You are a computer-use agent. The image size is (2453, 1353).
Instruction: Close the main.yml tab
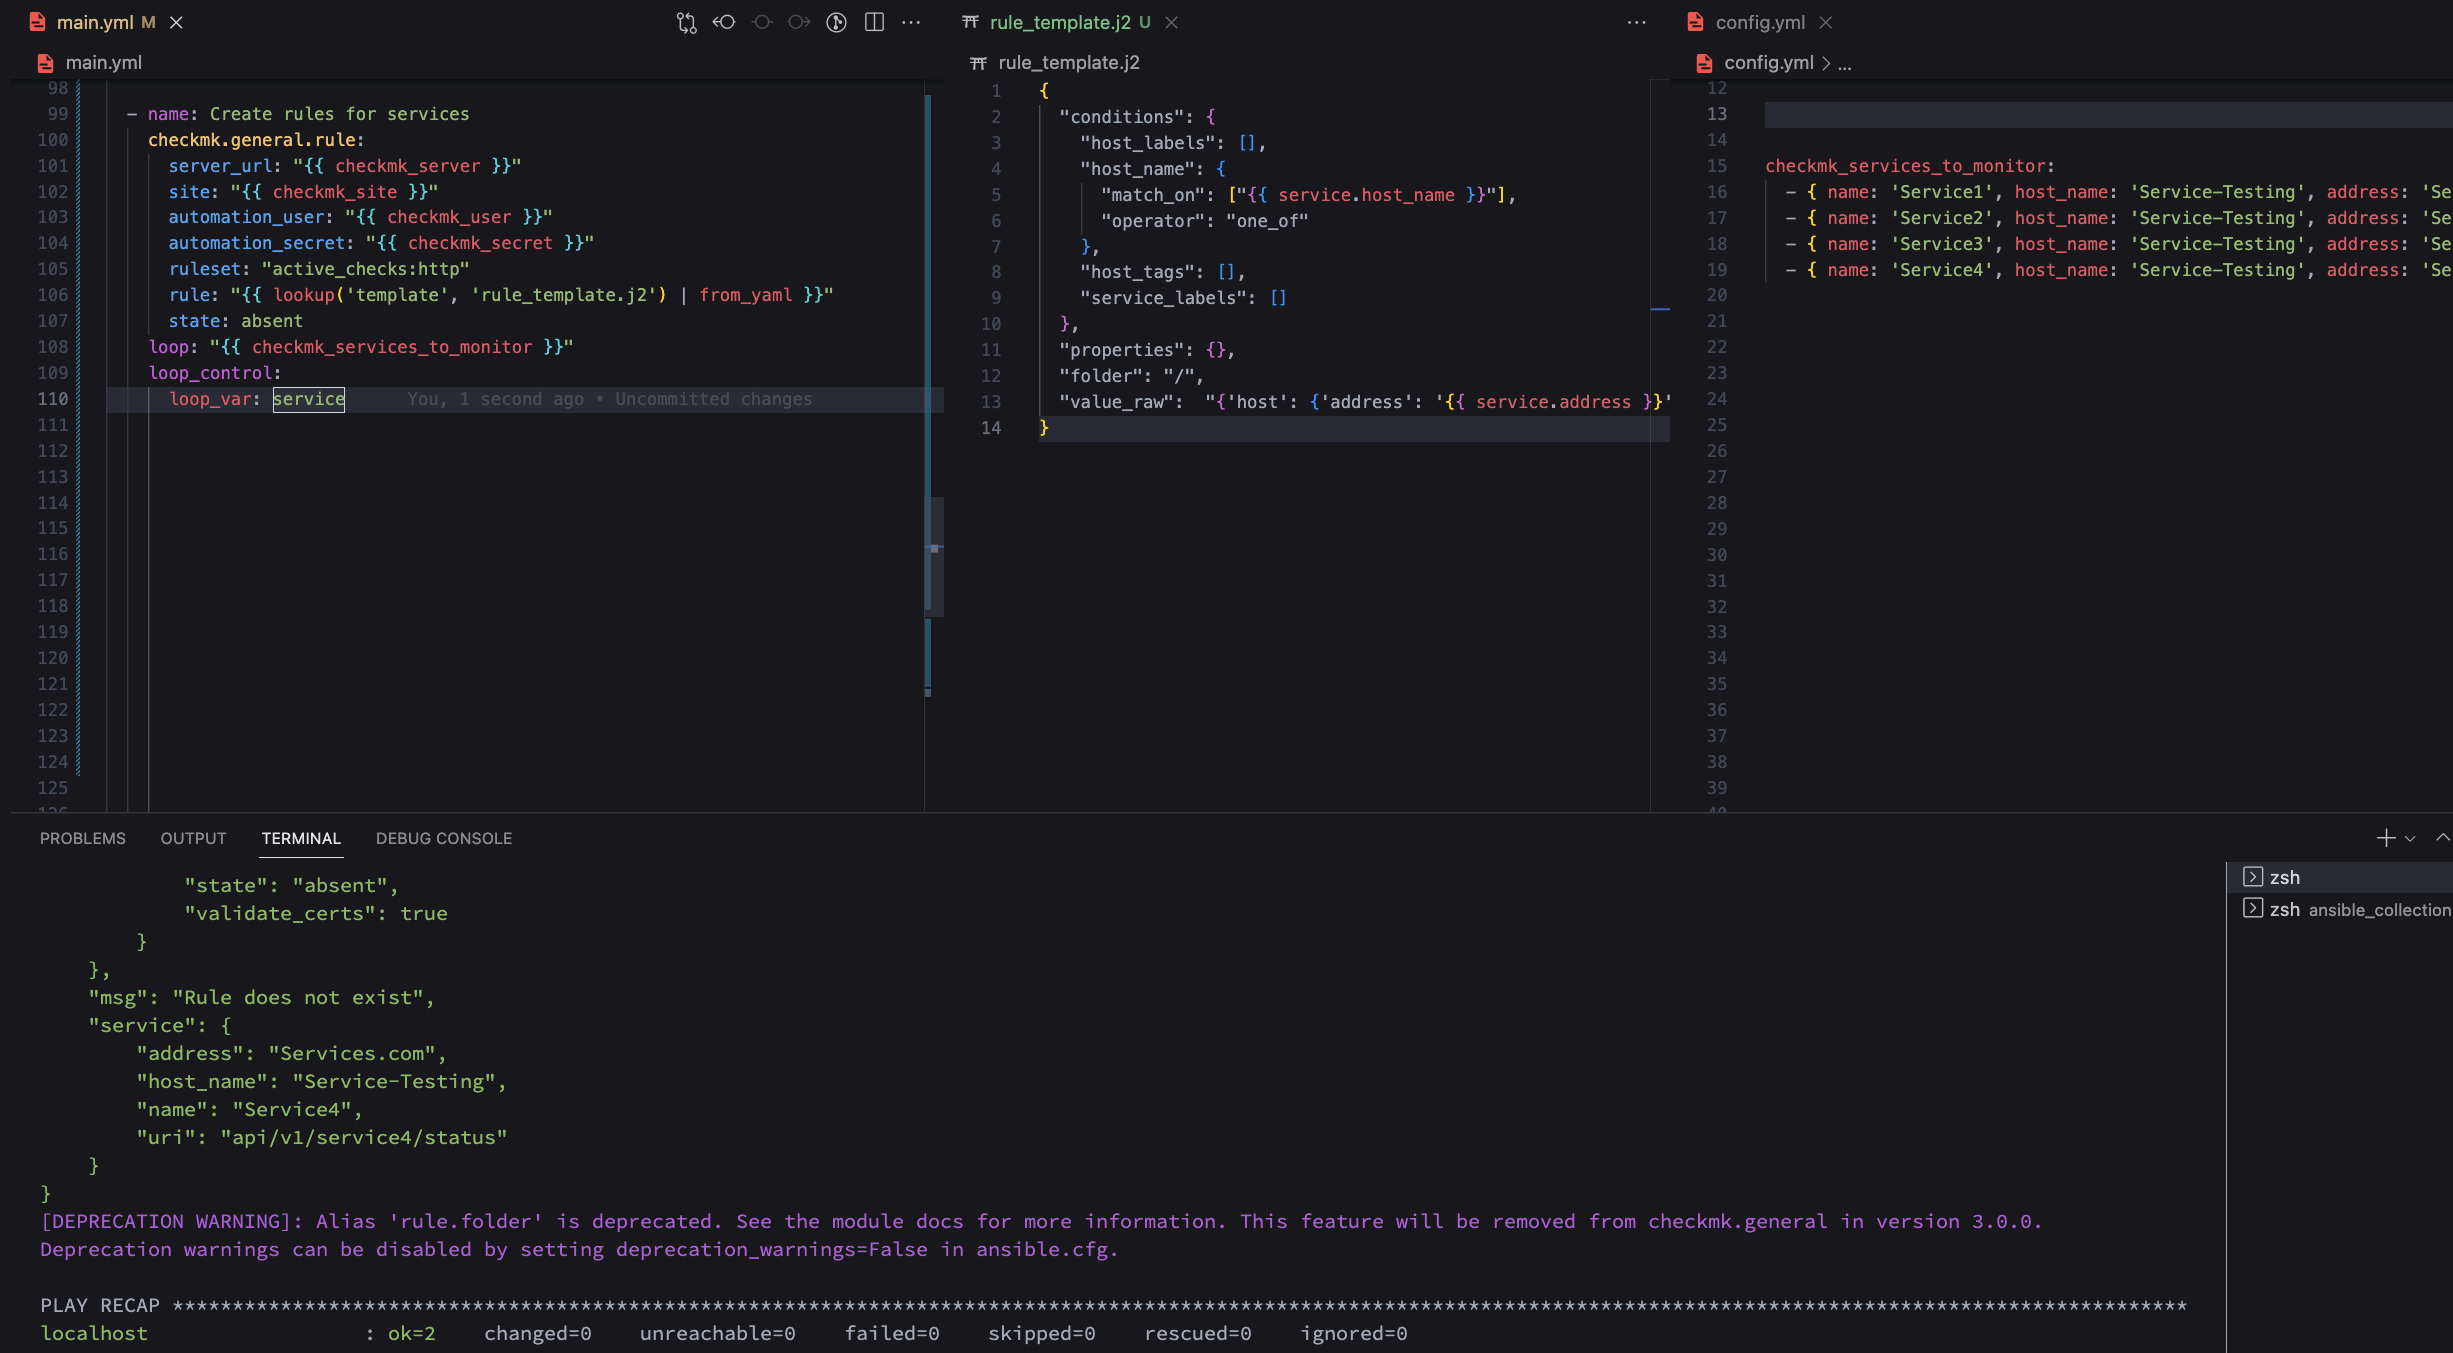[x=176, y=22]
